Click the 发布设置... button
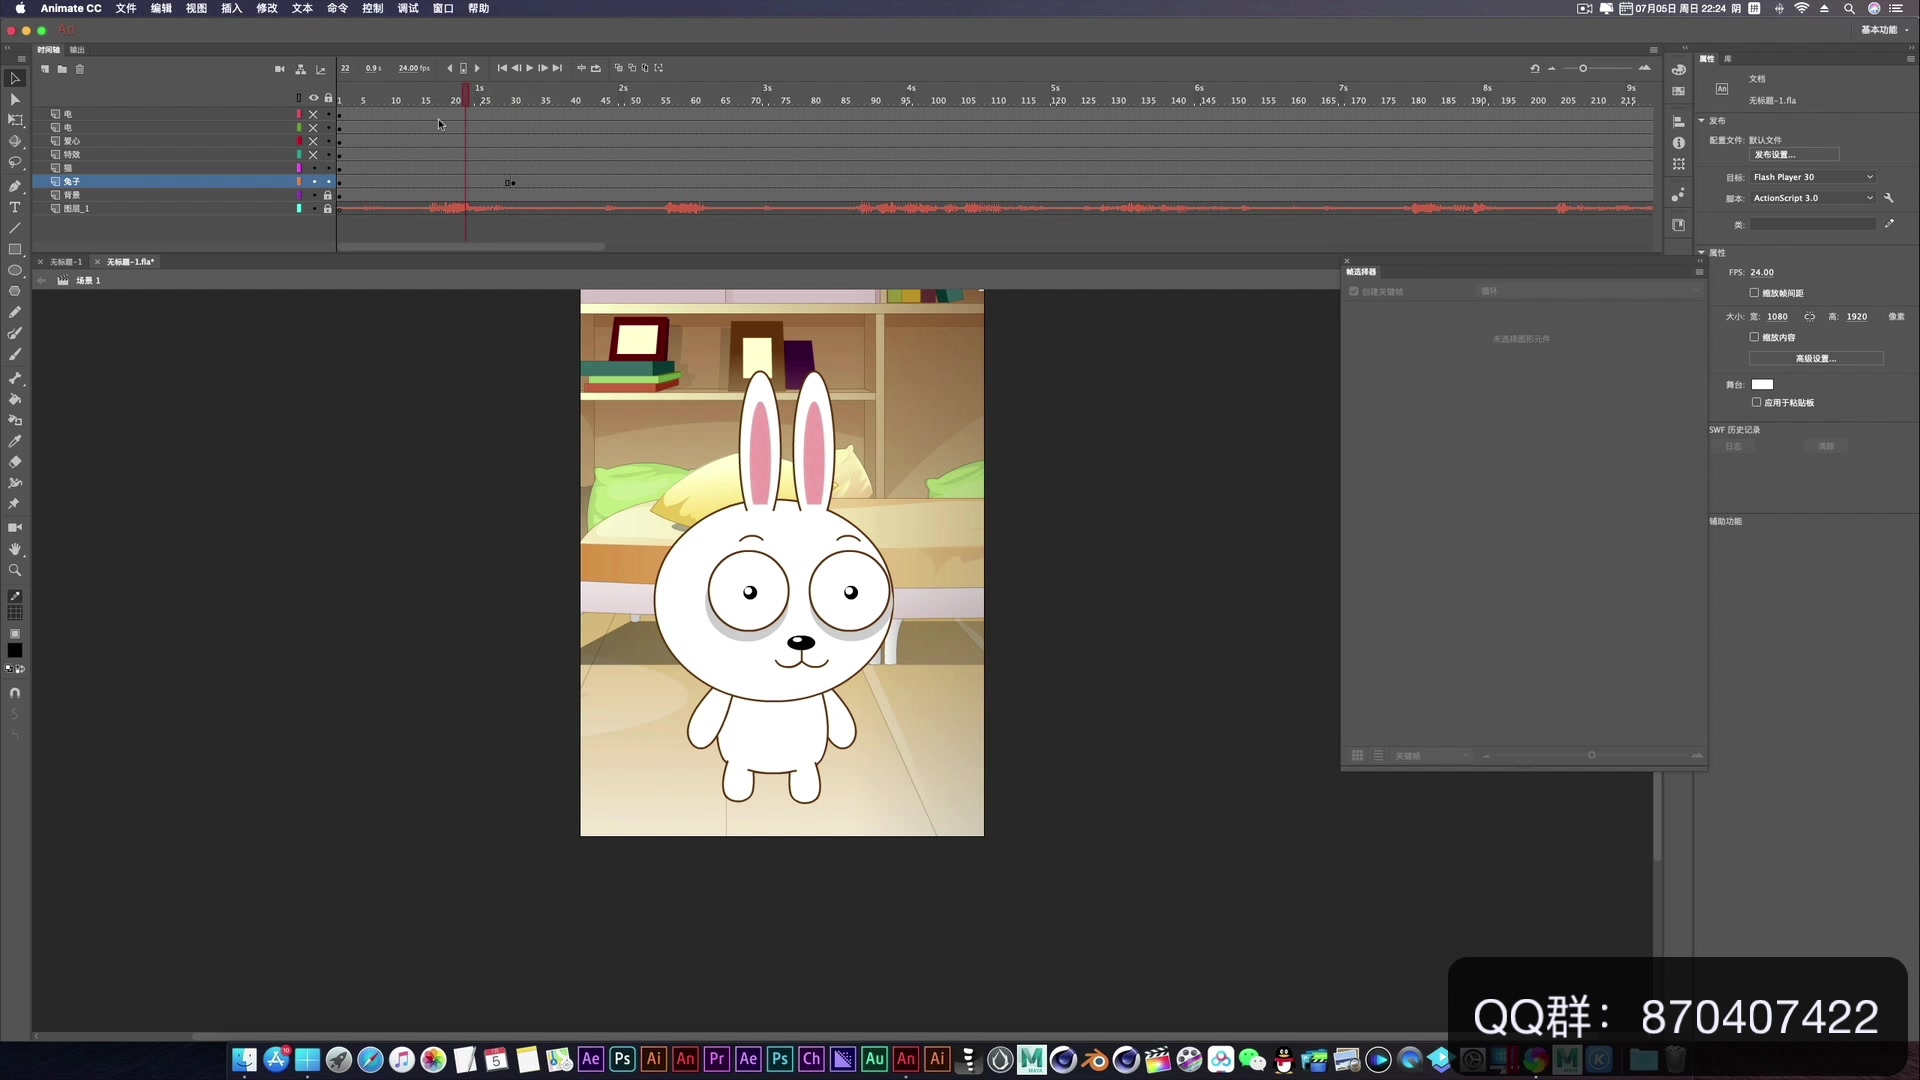 pyautogui.click(x=1794, y=155)
